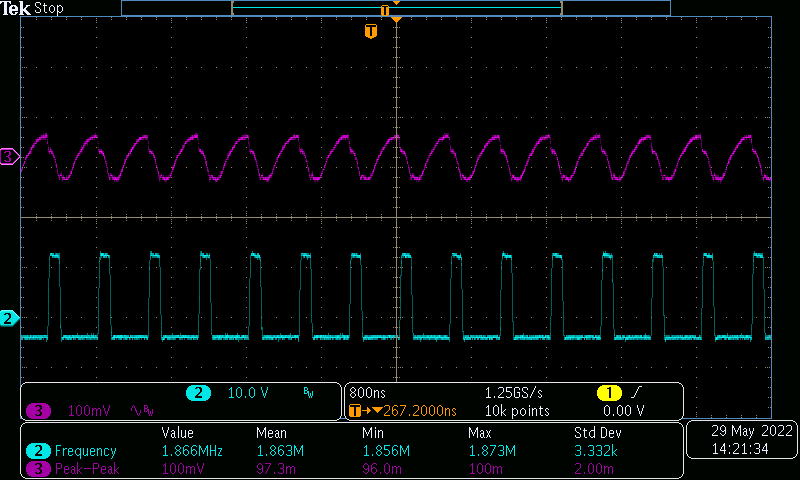Click the channel 3 ground marker on left edge
The width and height of the screenshot is (800, 480).
click(9, 156)
